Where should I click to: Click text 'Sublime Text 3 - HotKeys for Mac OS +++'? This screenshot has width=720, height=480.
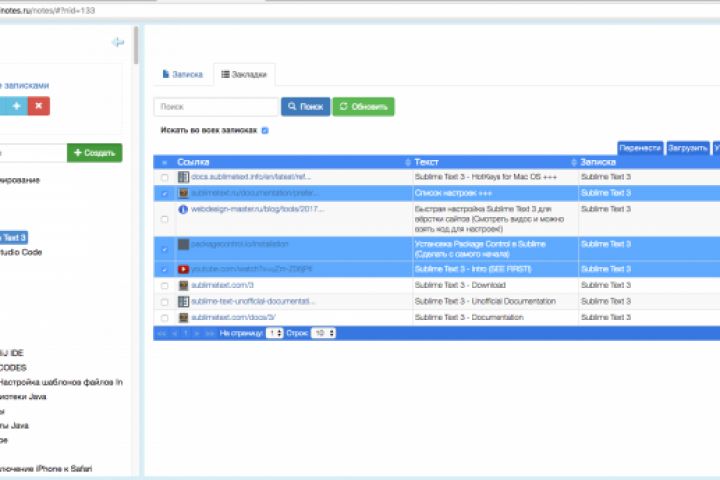tap(486, 177)
